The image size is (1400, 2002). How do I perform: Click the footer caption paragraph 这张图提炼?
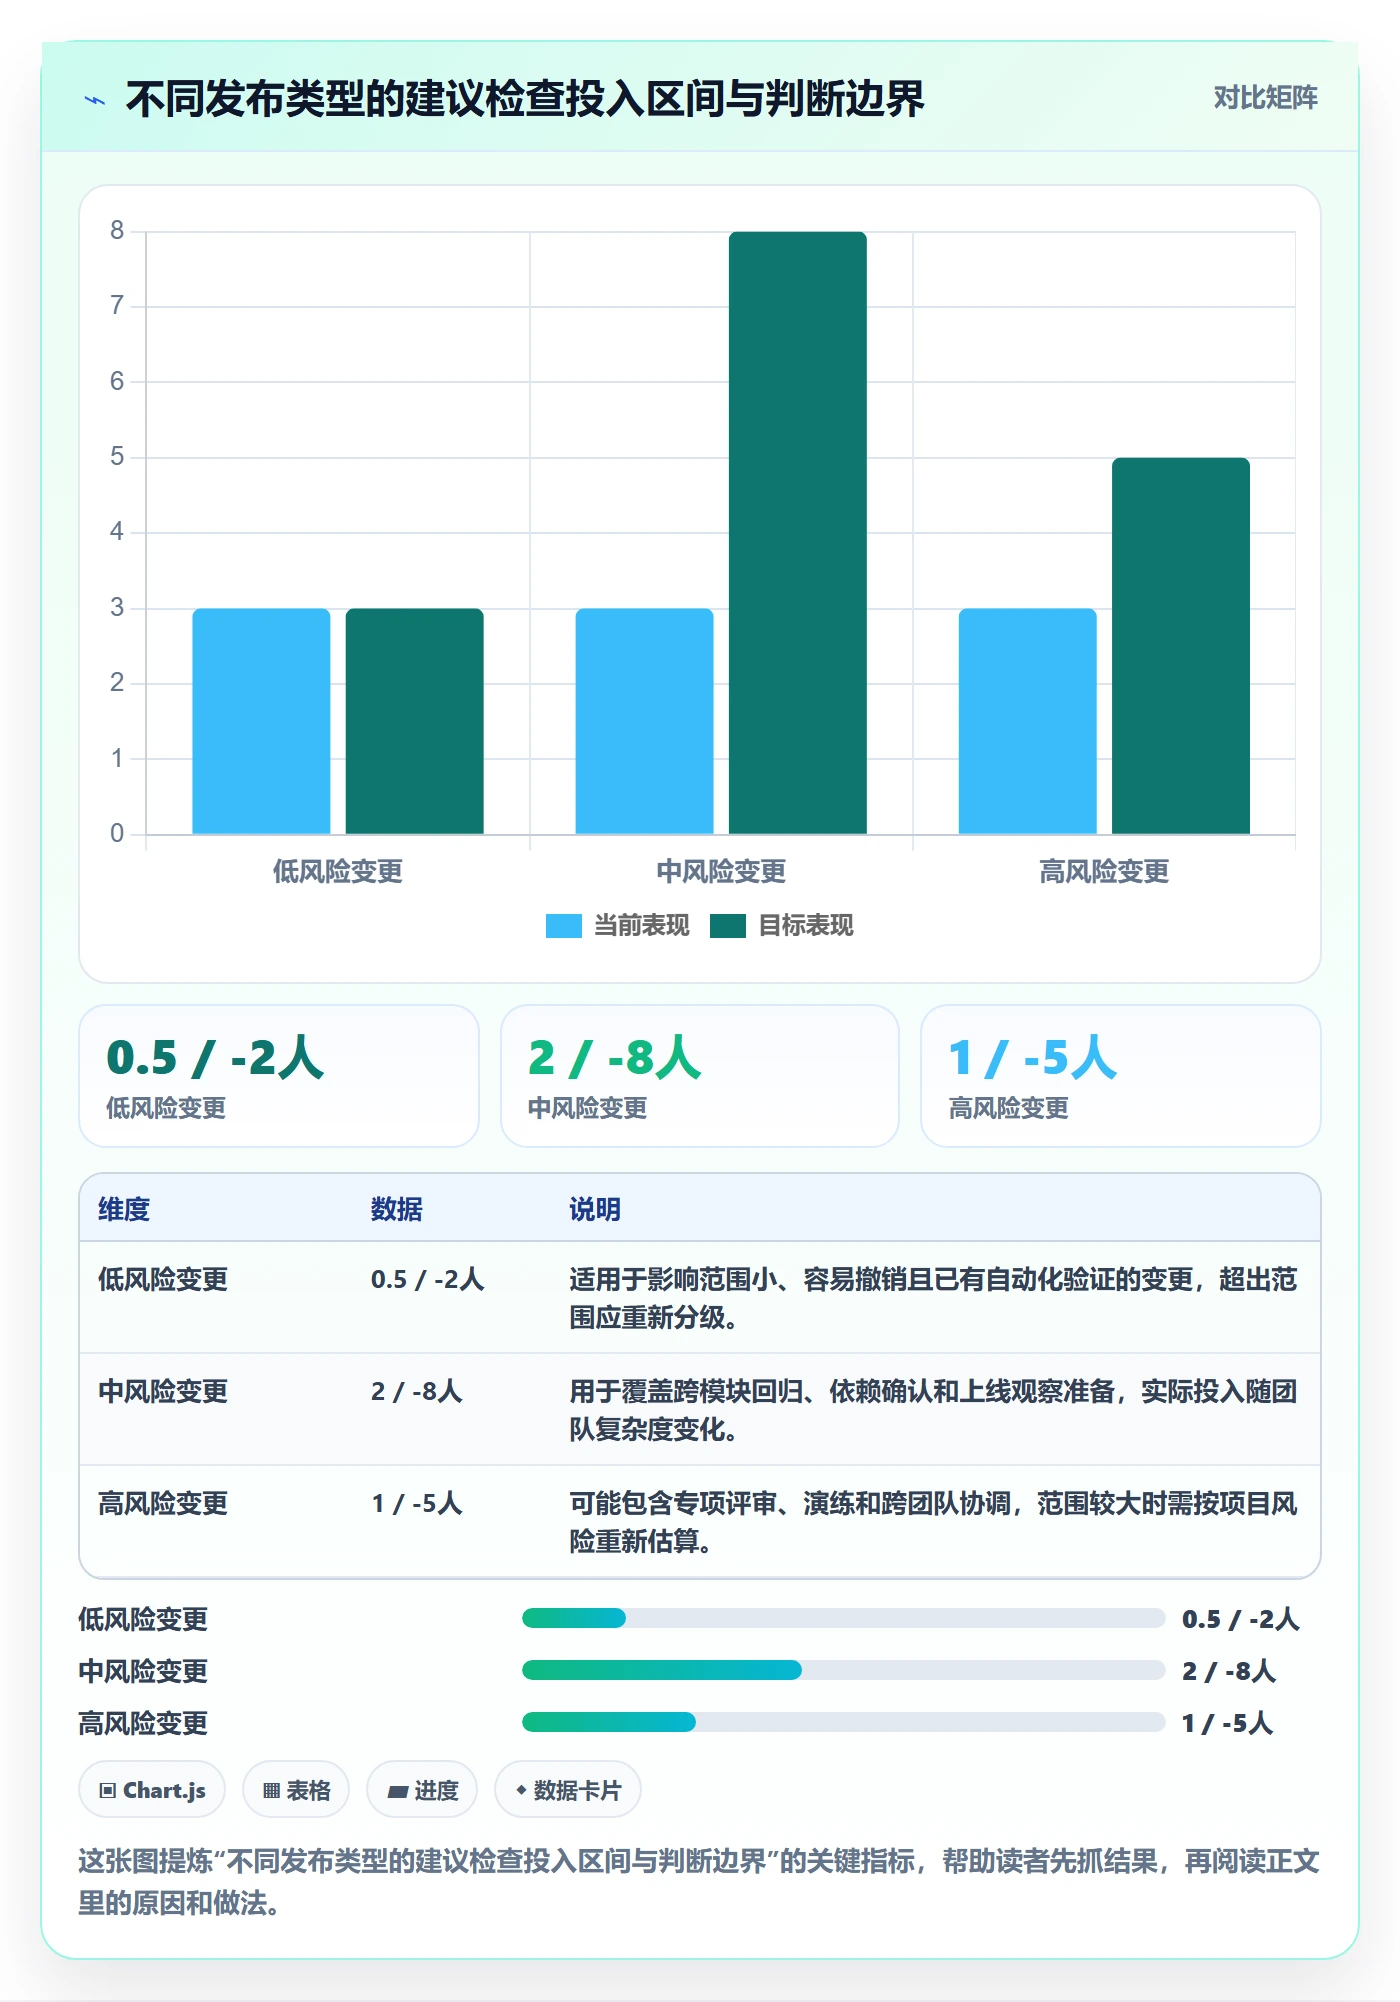click(699, 1882)
